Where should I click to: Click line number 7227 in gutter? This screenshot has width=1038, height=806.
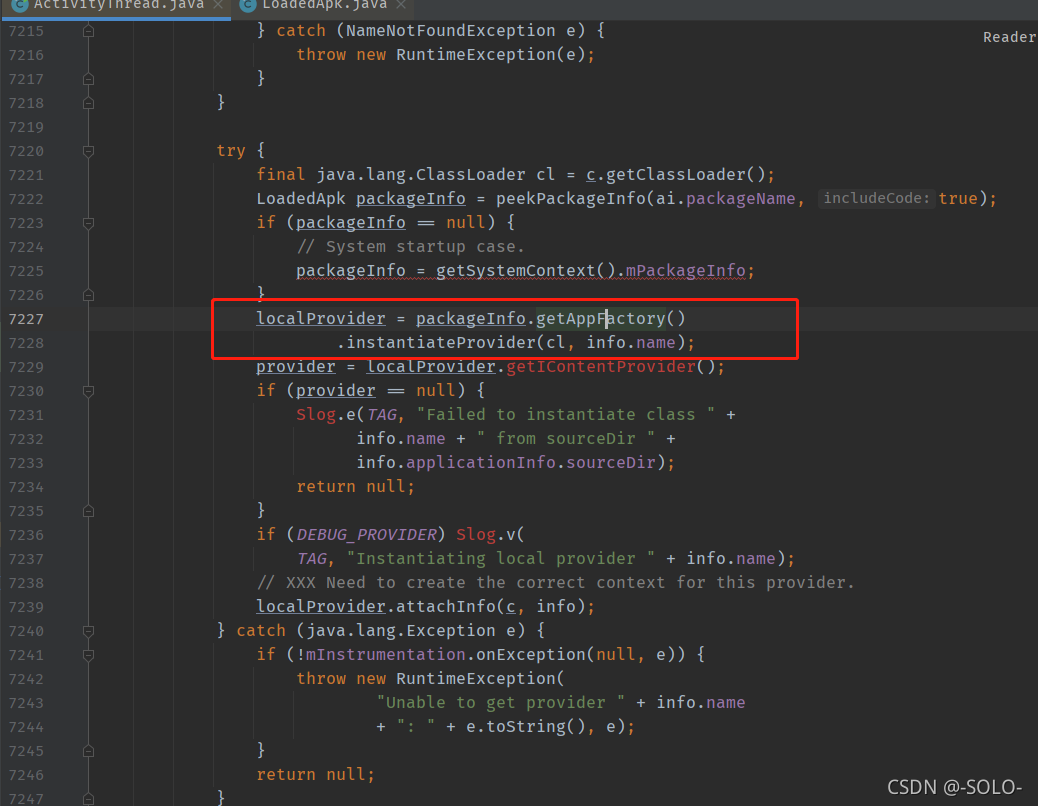coord(26,319)
